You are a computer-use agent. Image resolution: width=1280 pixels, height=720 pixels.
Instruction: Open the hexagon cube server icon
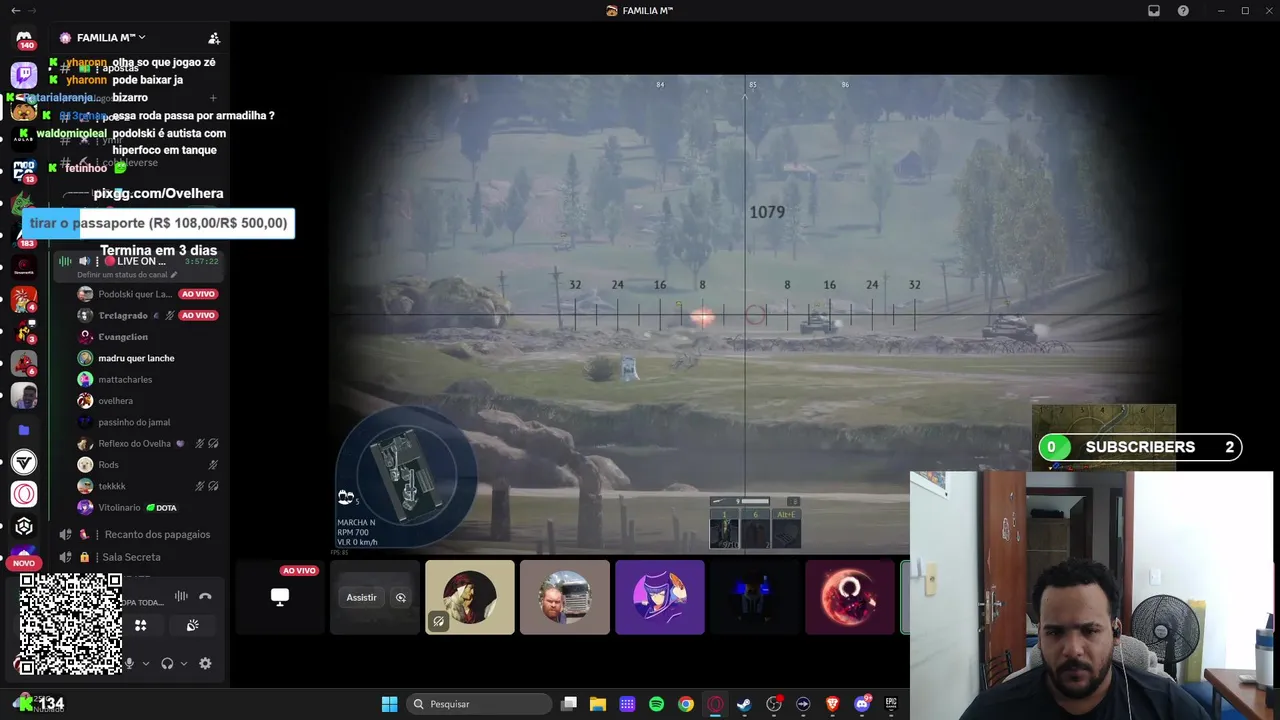[x=24, y=526]
